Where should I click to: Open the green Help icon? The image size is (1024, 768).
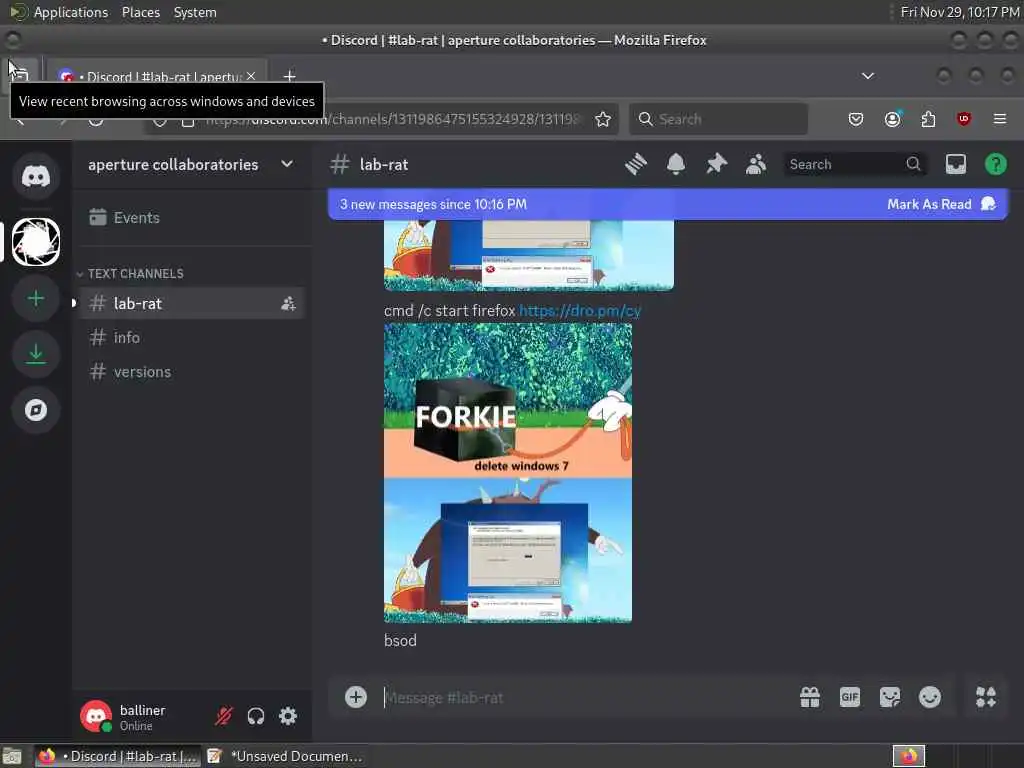[x=995, y=164]
